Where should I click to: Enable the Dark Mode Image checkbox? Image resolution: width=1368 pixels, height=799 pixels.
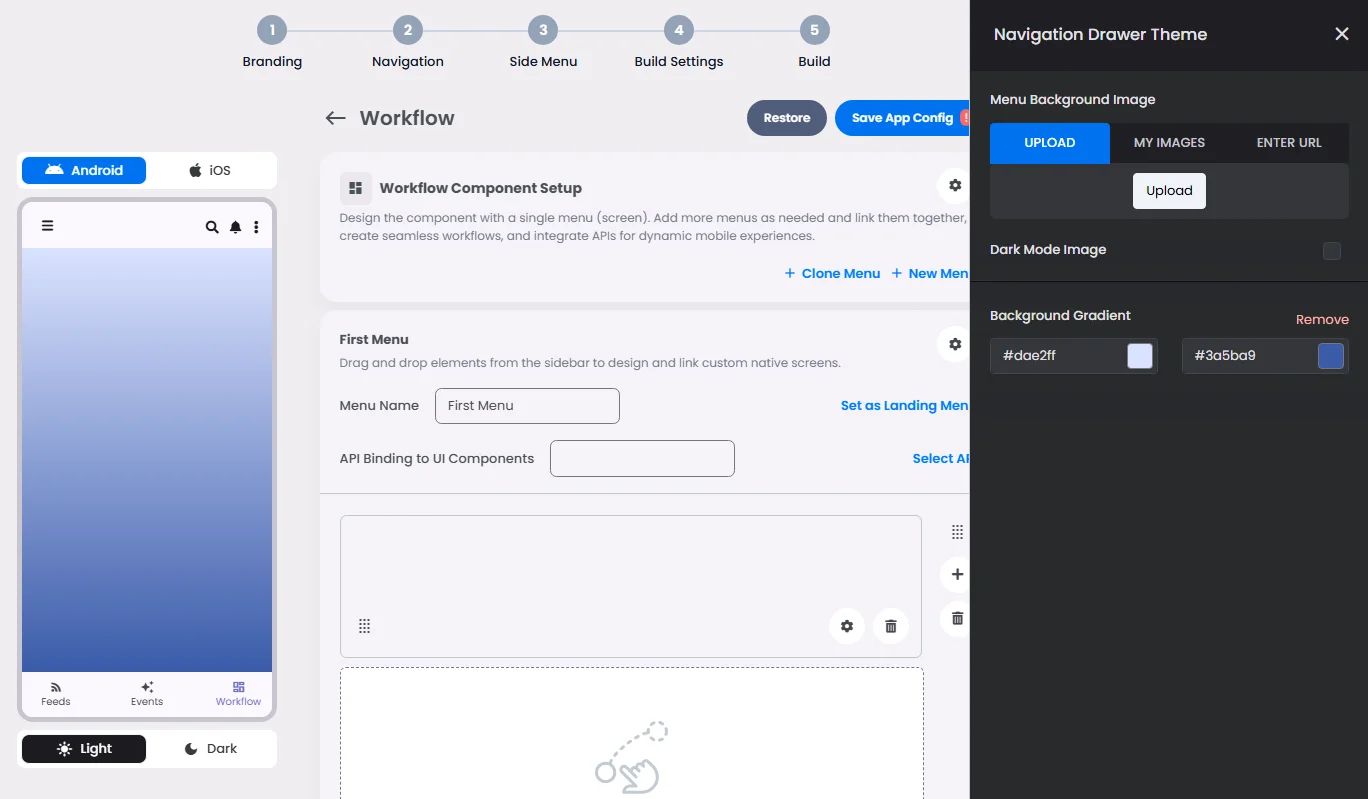pyautogui.click(x=1331, y=251)
